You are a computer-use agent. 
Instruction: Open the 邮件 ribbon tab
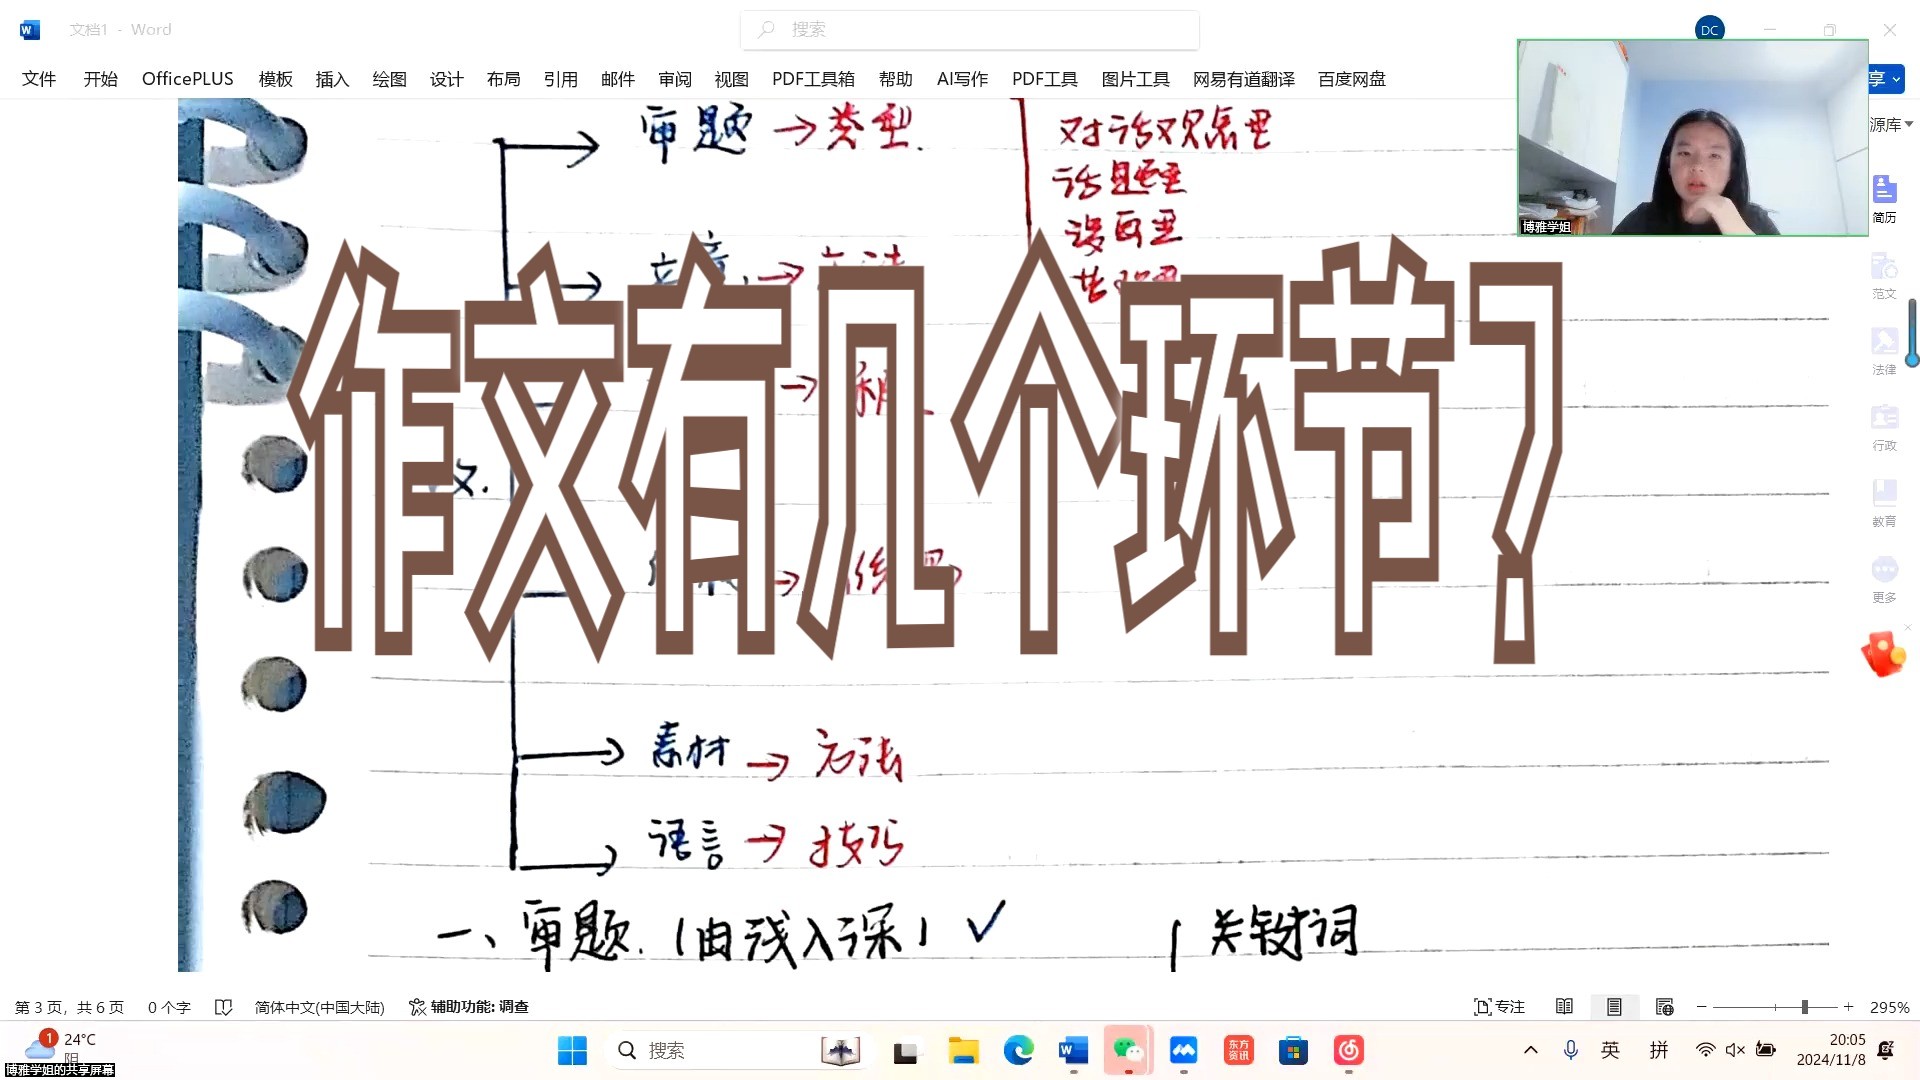(x=617, y=79)
